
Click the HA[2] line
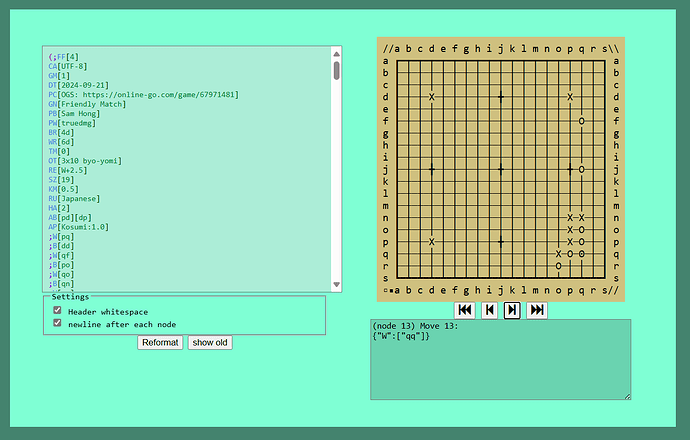coord(59,208)
